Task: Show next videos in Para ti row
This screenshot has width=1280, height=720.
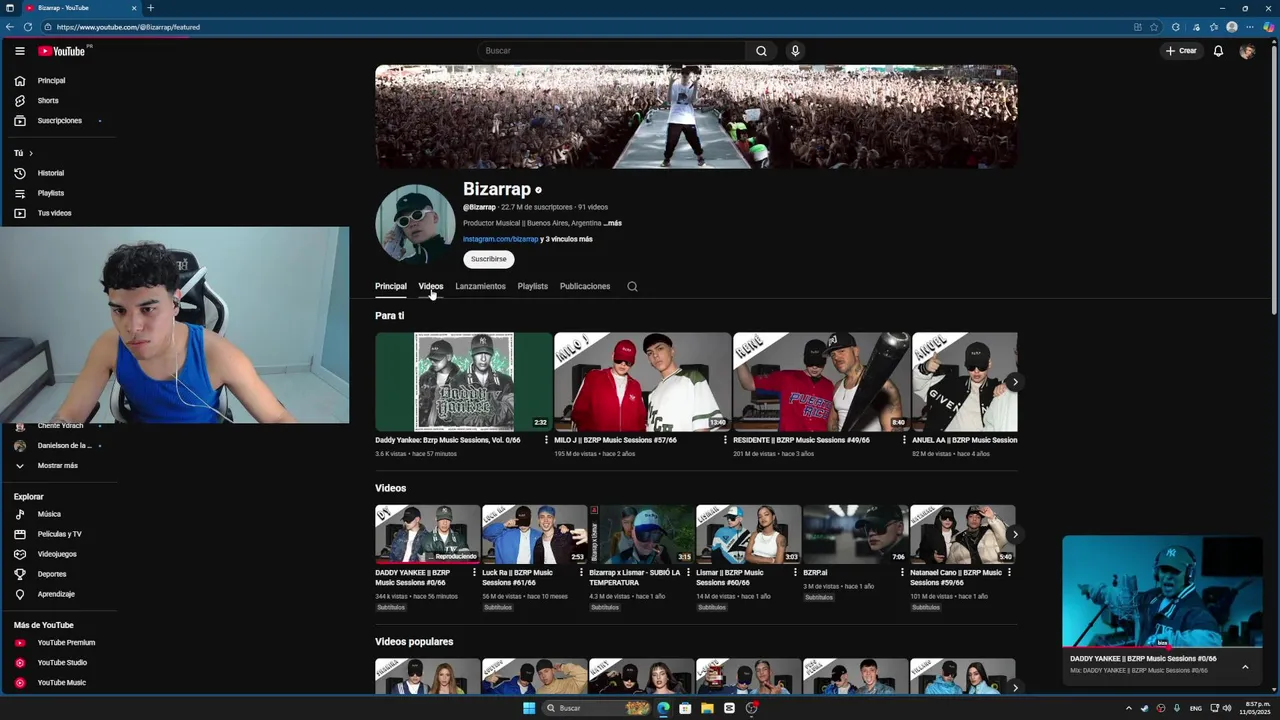Action: click(x=1014, y=382)
